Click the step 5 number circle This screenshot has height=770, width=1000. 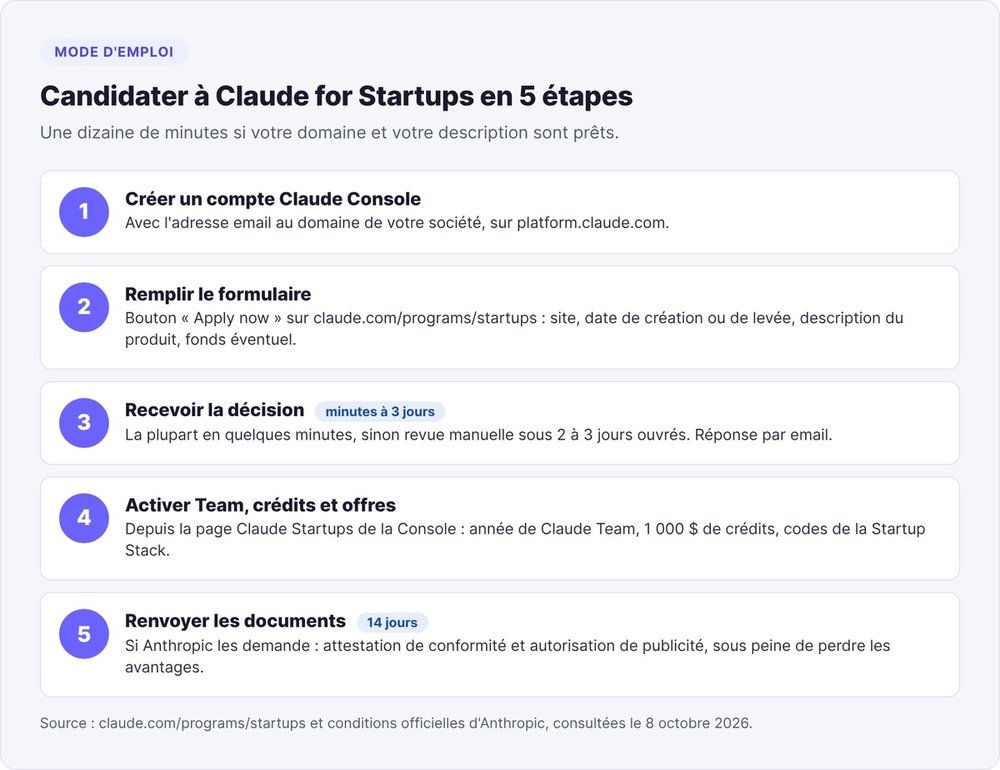click(84, 634)
